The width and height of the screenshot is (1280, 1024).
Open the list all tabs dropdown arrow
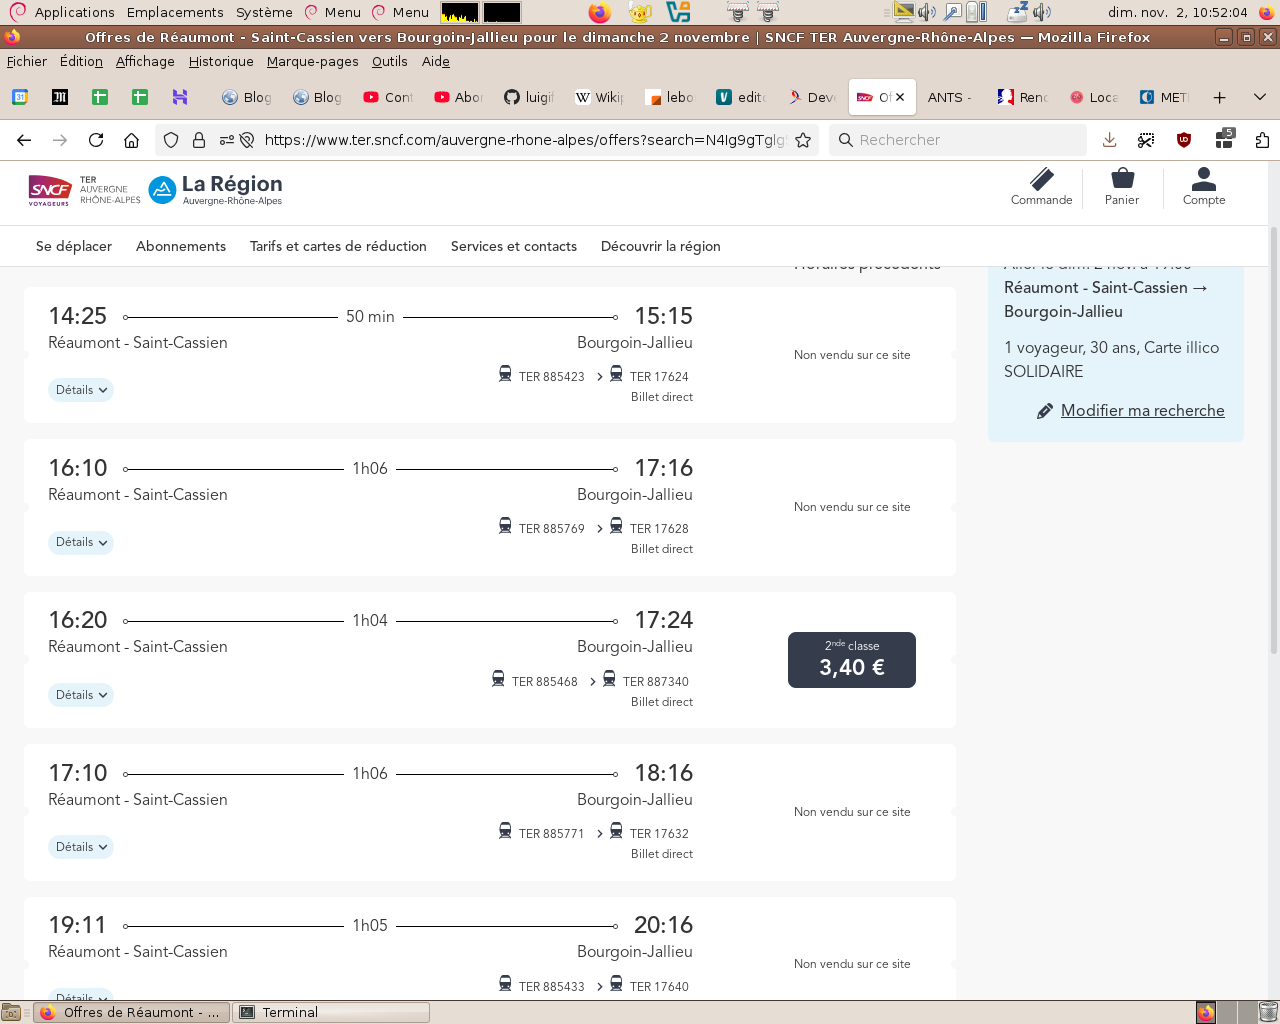click(x=1260, y=97)
